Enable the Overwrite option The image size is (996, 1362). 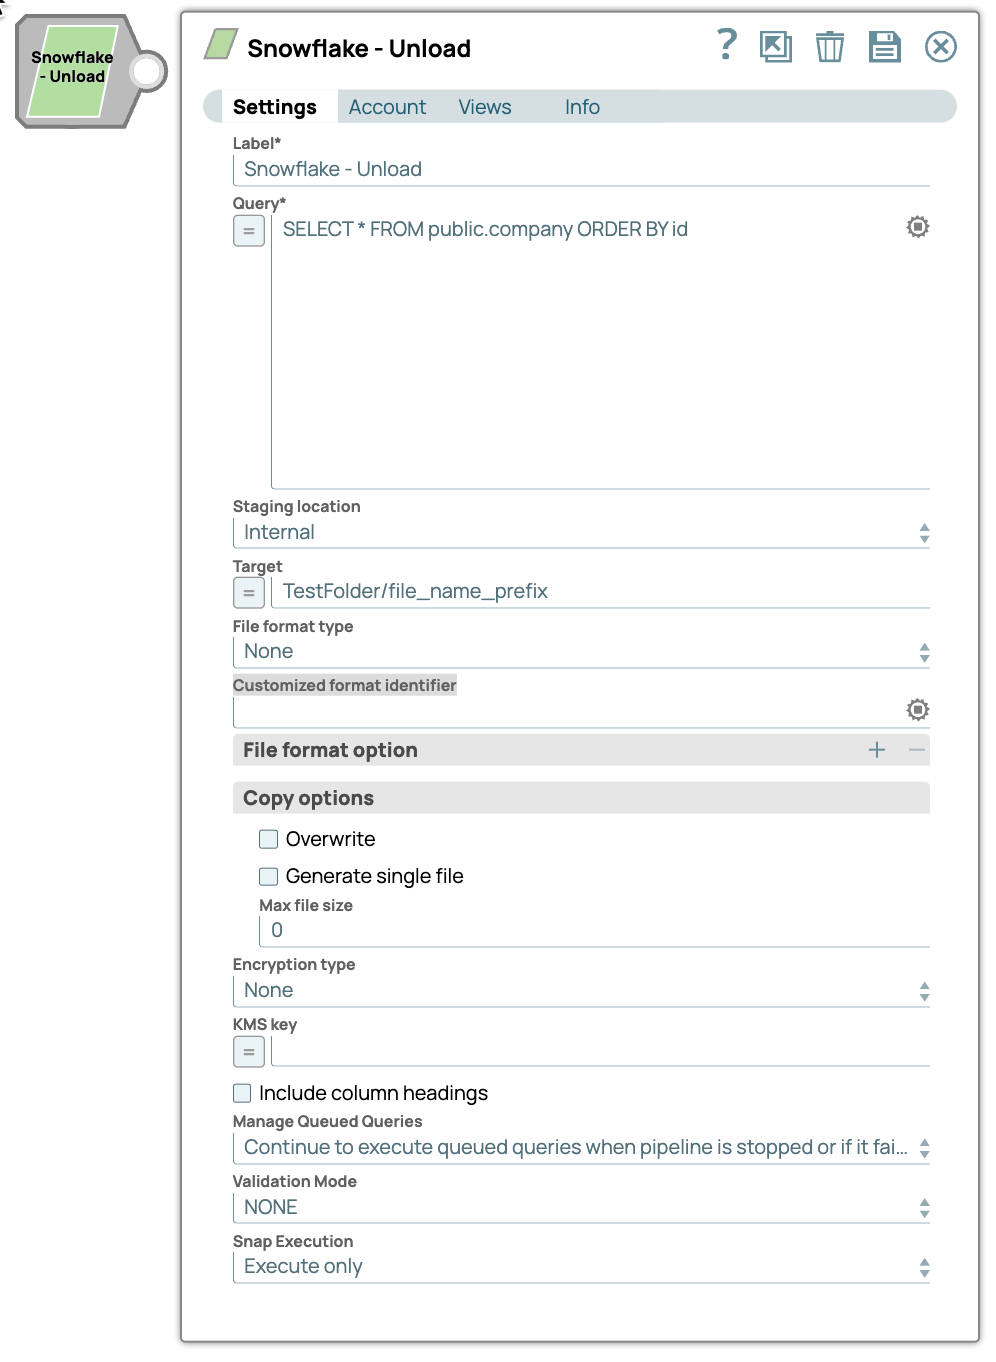click(268, 839)
